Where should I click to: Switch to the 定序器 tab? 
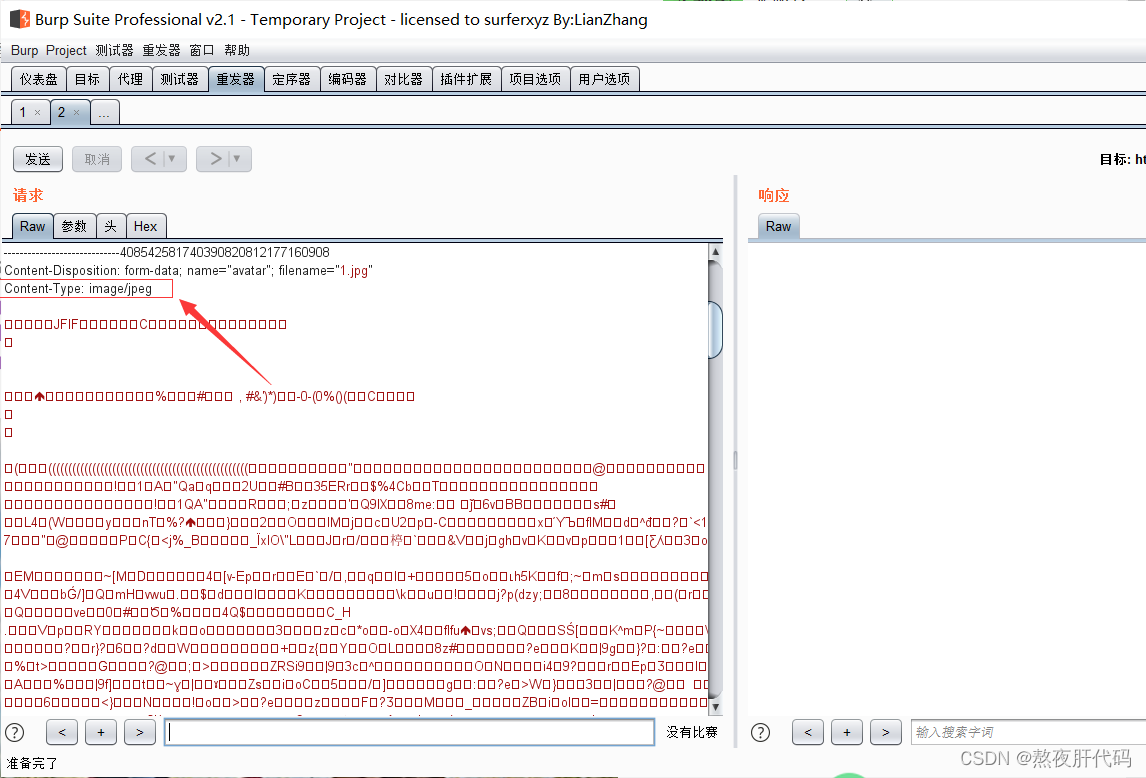[x=292, y=79]
